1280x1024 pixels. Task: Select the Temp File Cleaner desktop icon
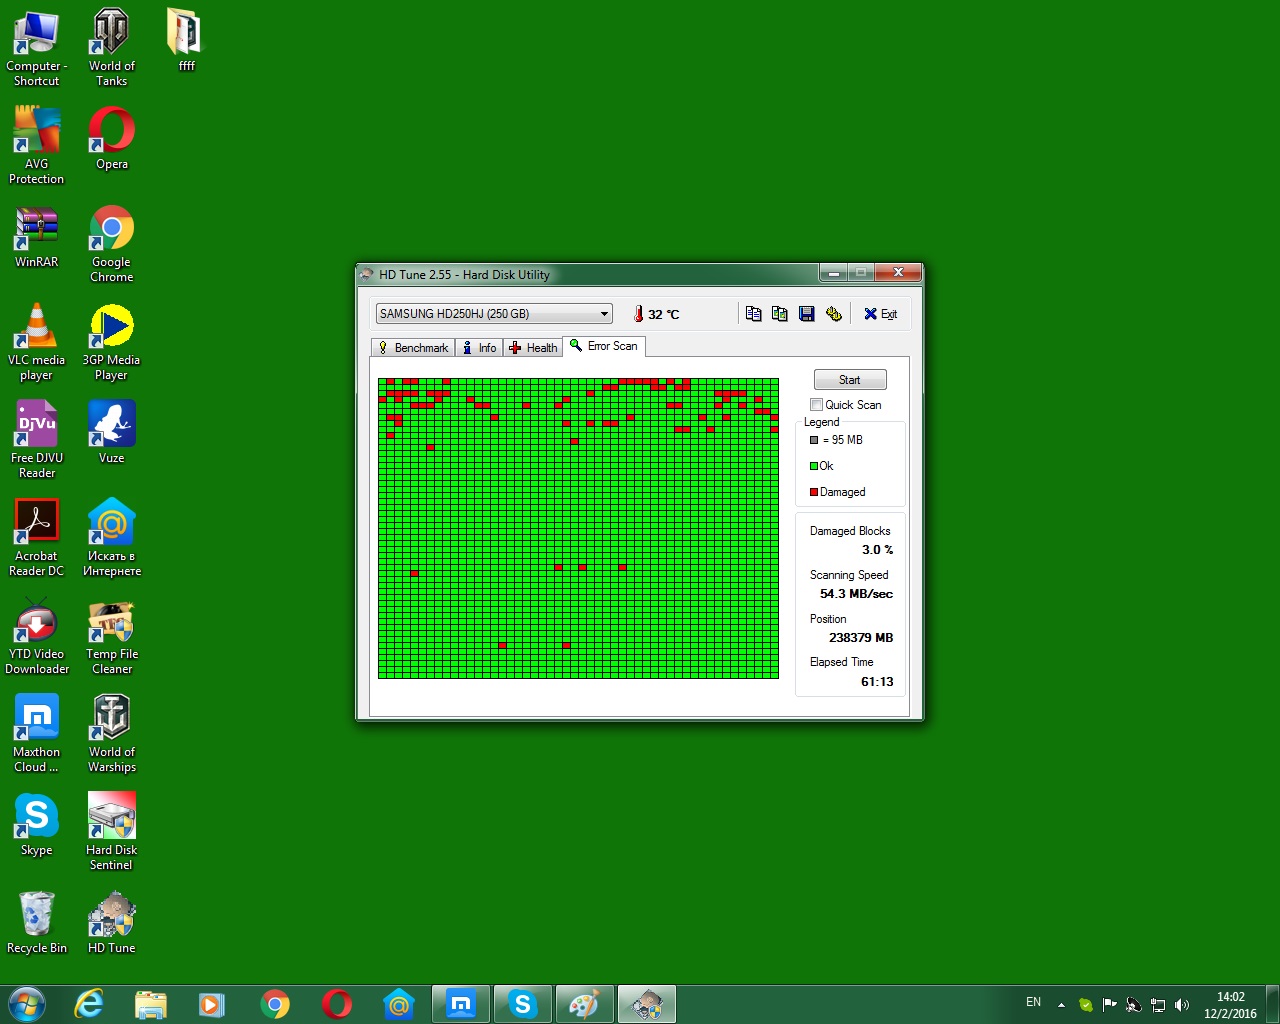111,634
